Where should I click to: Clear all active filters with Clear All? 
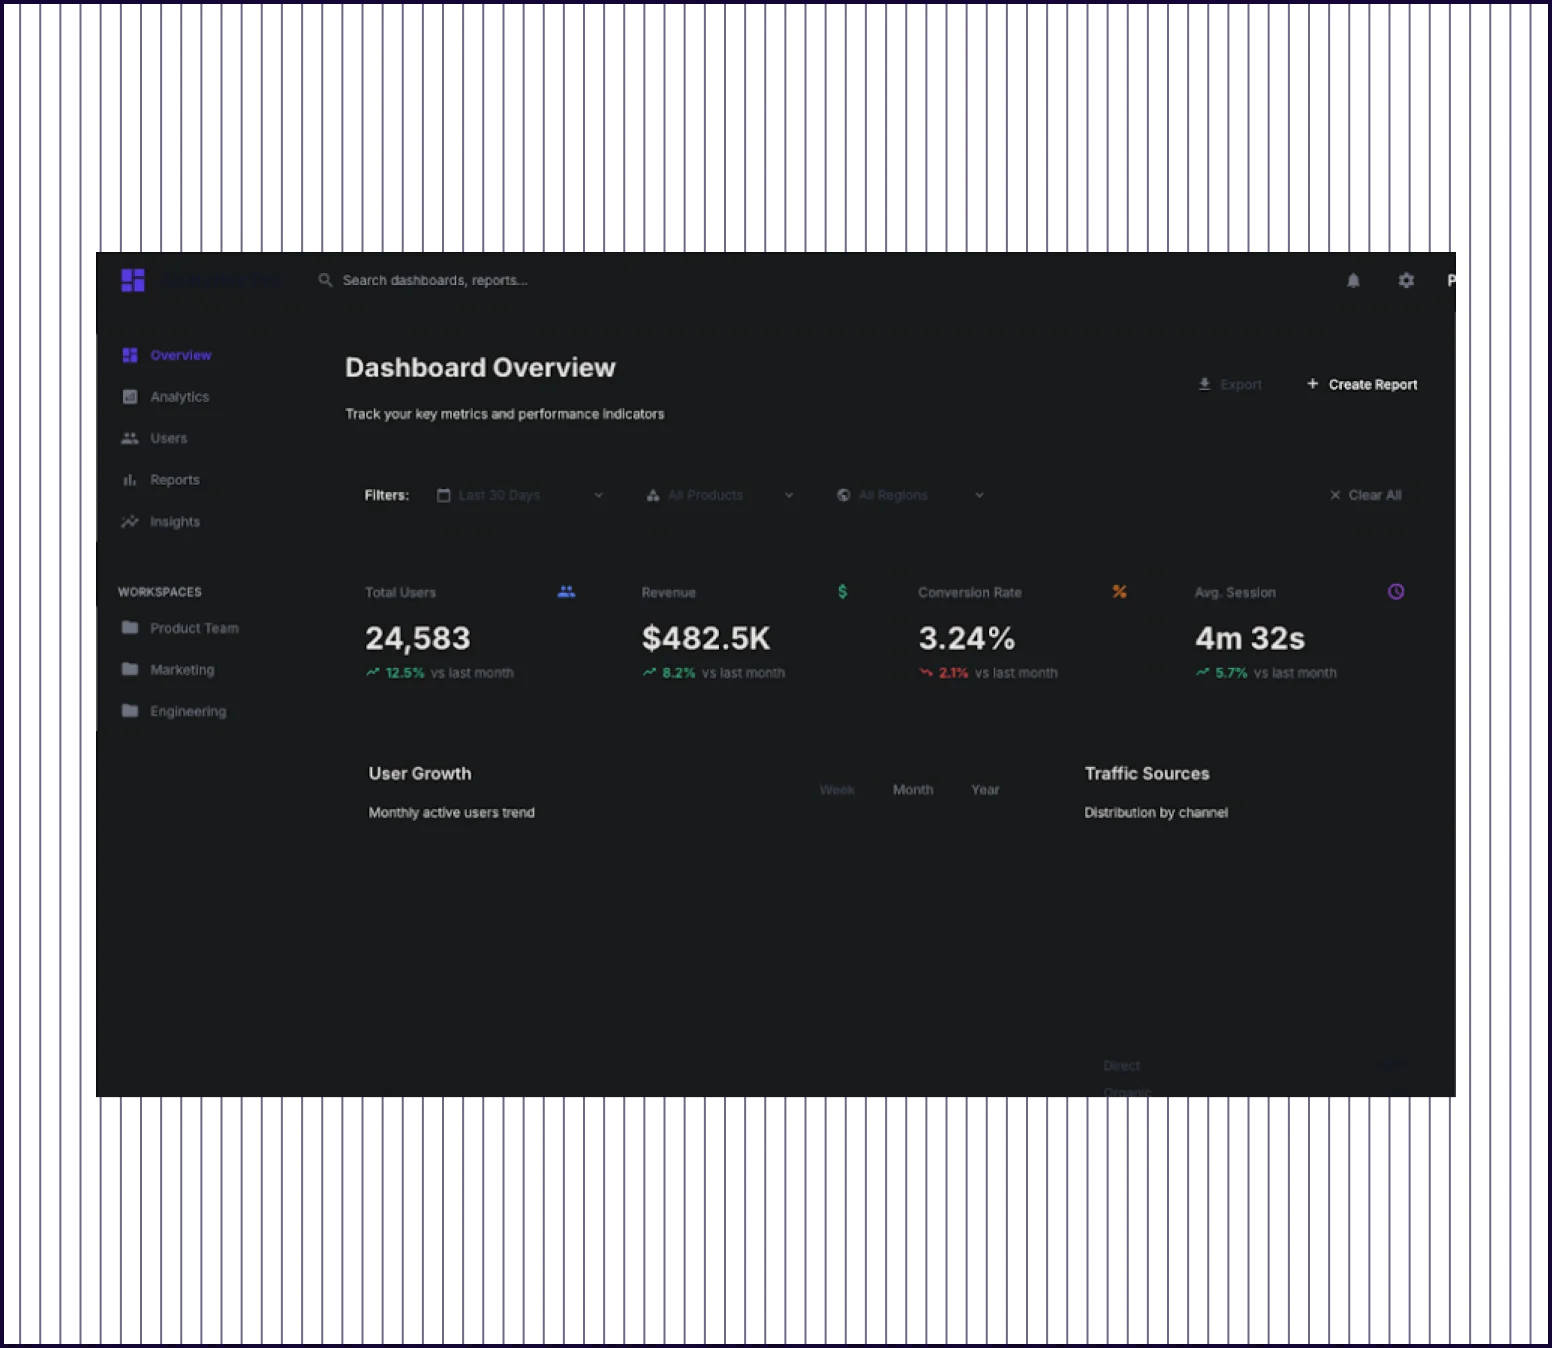point(1365,494)
